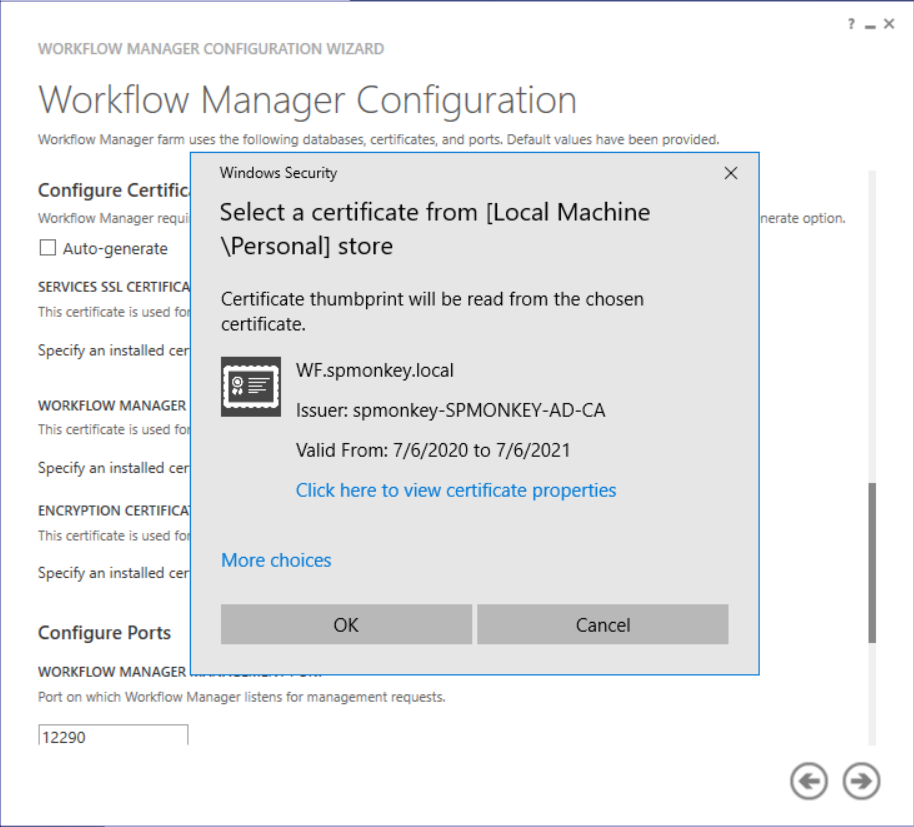Select the WF.spmonkey.local certificate
Image resolution: width=914 pixels, height=827 pixels.
click(375, 370)
